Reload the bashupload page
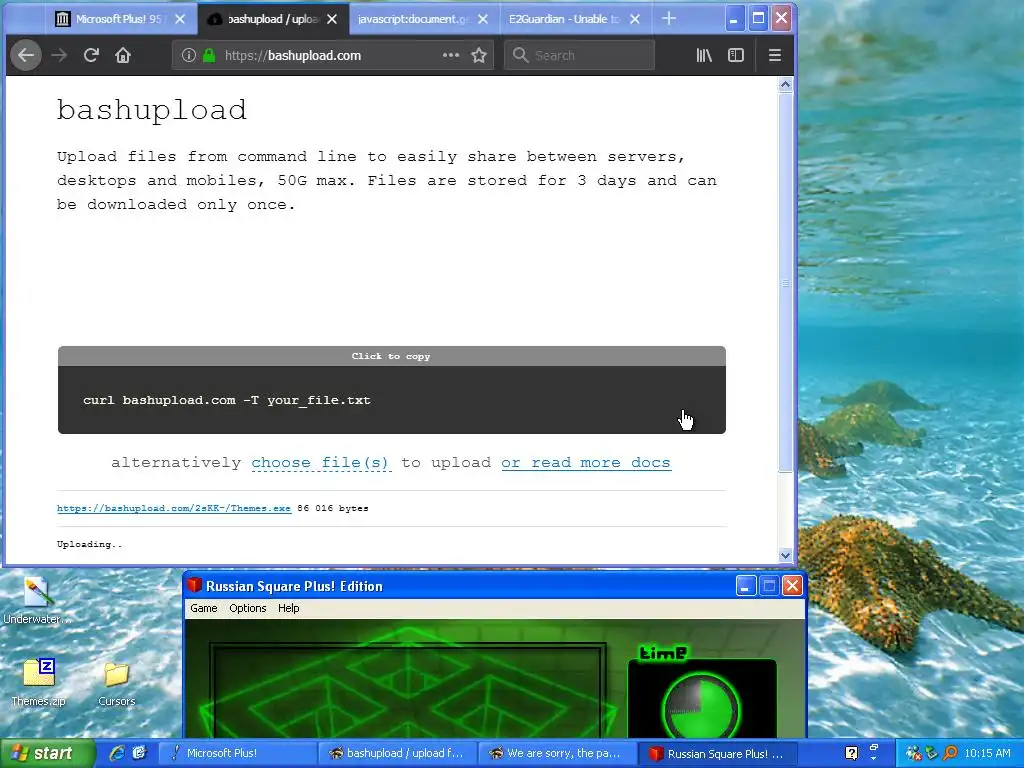The height and width of the screenshot is (768, 1024). (91, 56)
